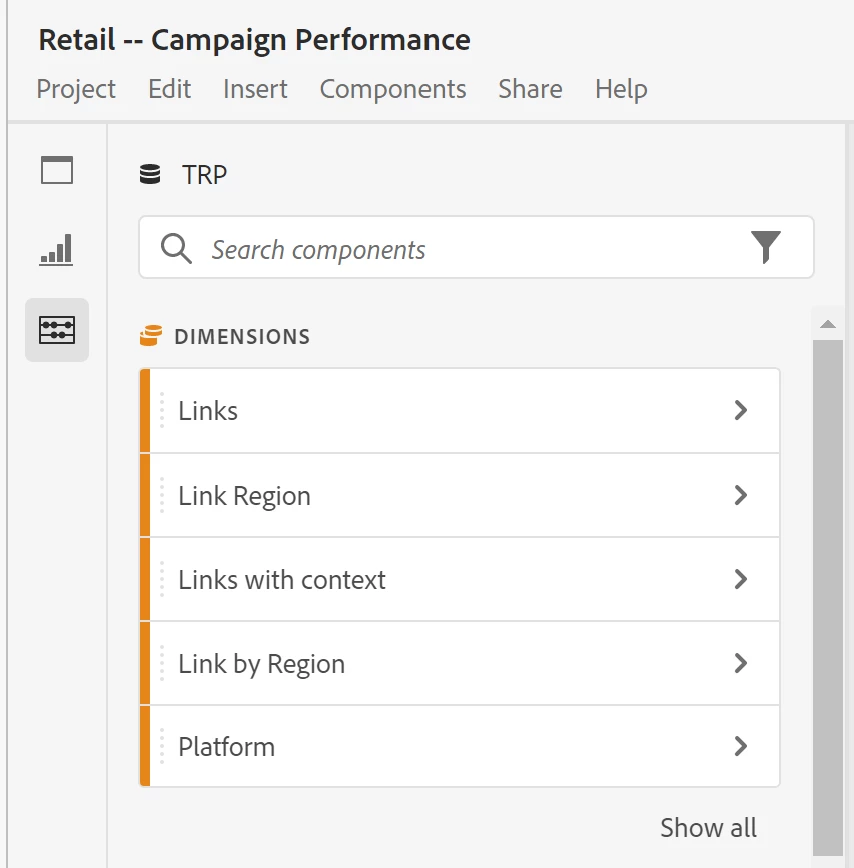Expand the Link Region chevron
This screenshot has width=854, height=868.
pos(741,495)
